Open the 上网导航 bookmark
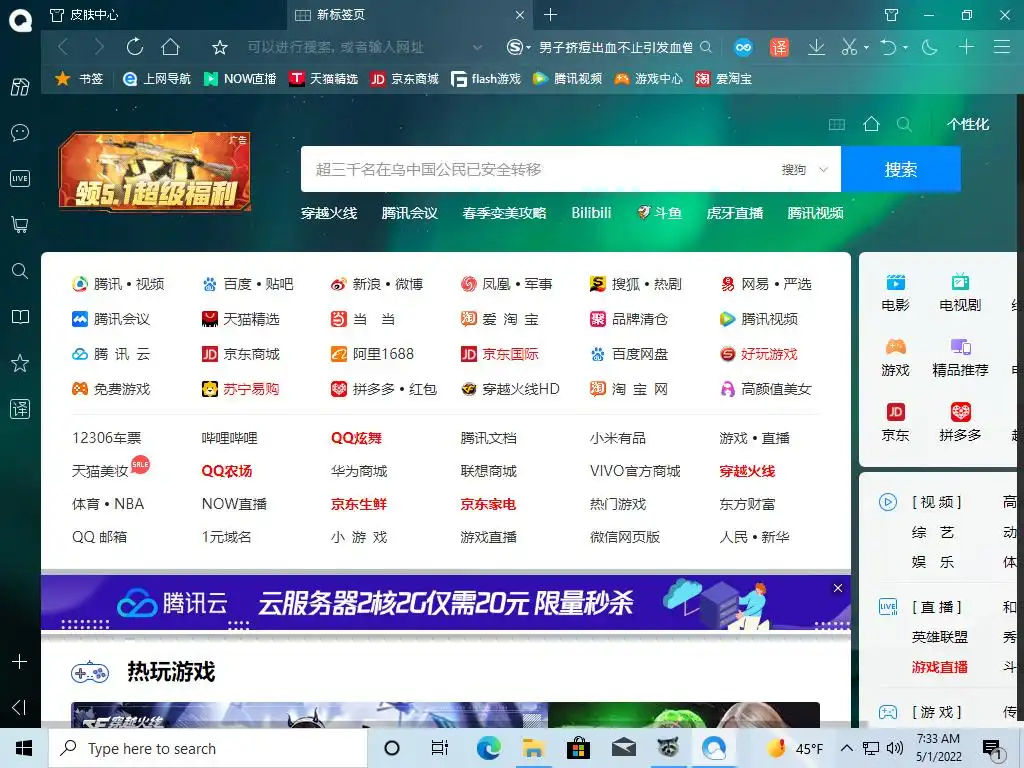1024x768 pixels. click(157, 79)
